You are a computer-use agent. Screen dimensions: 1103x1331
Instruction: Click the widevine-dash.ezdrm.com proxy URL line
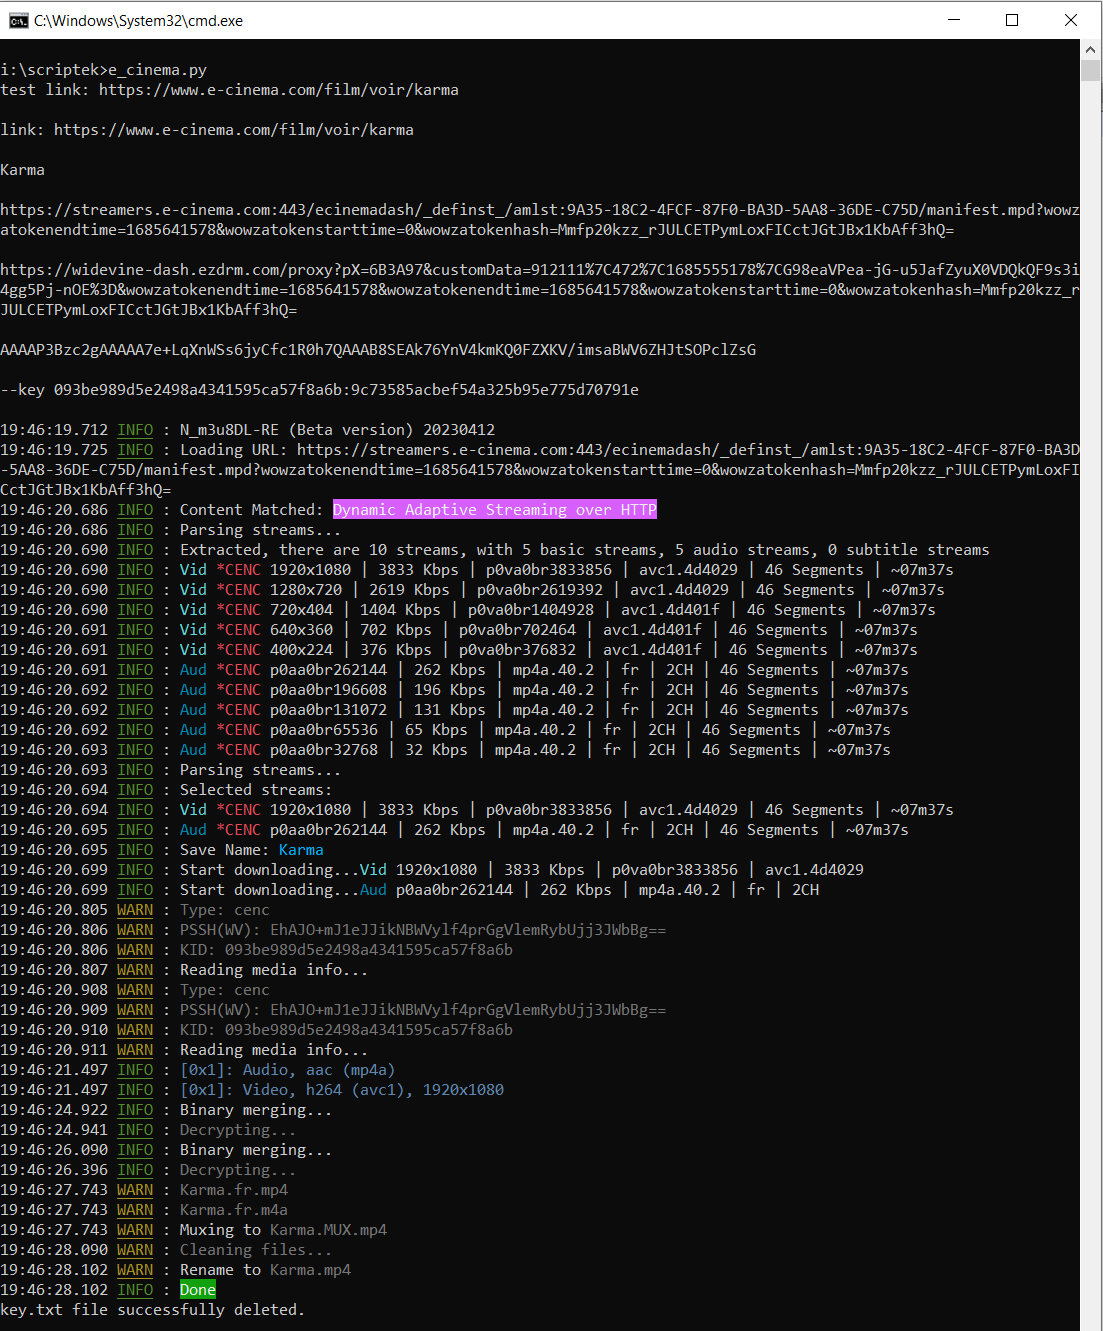540,290
